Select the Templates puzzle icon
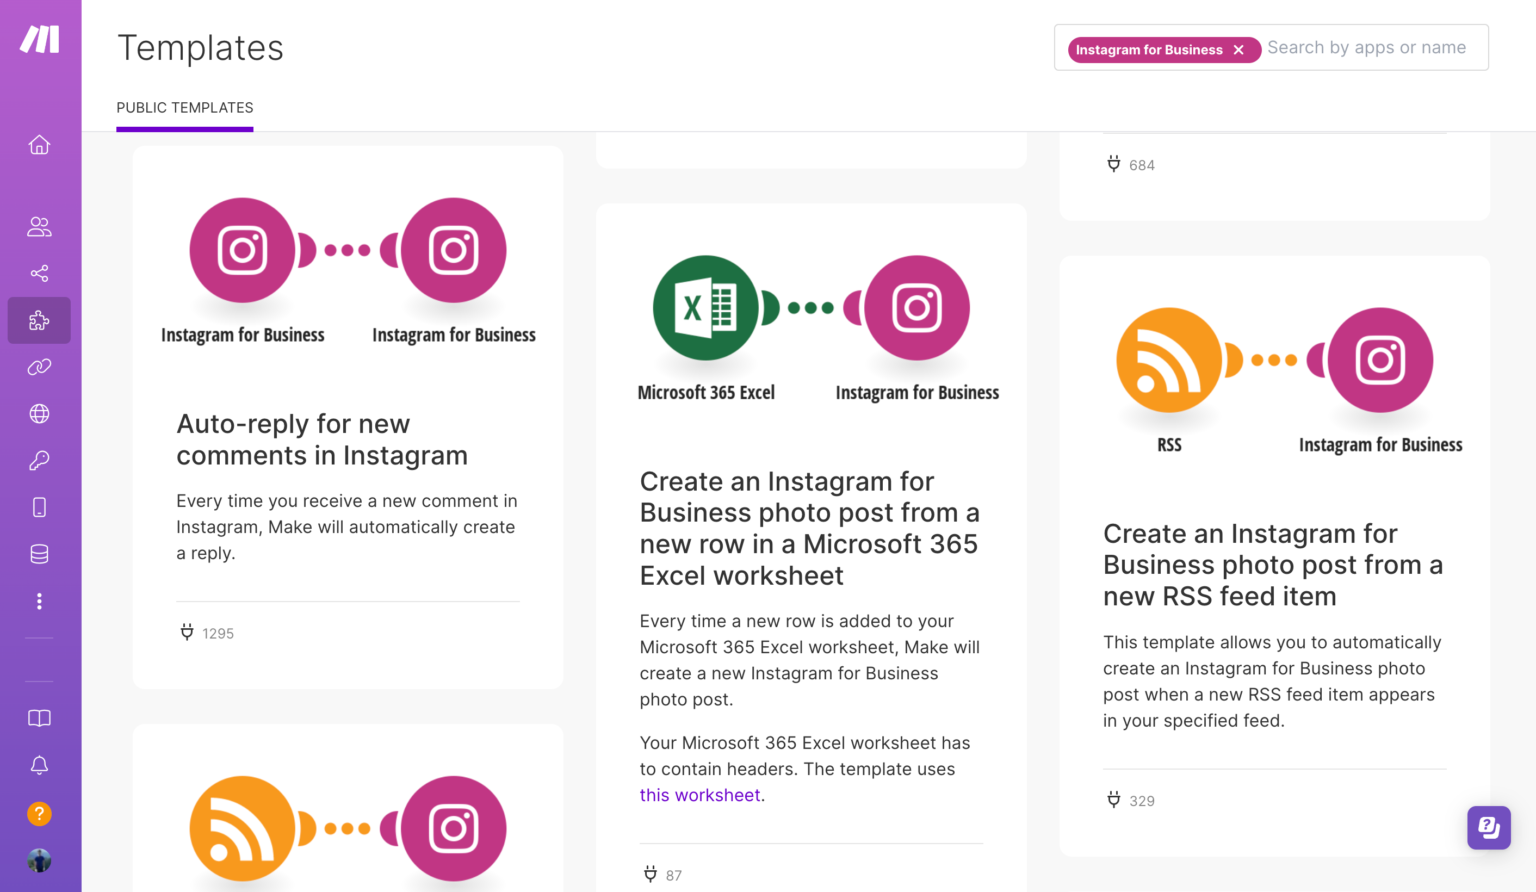Screen dimensions: 1536x892 coord(39,320)
